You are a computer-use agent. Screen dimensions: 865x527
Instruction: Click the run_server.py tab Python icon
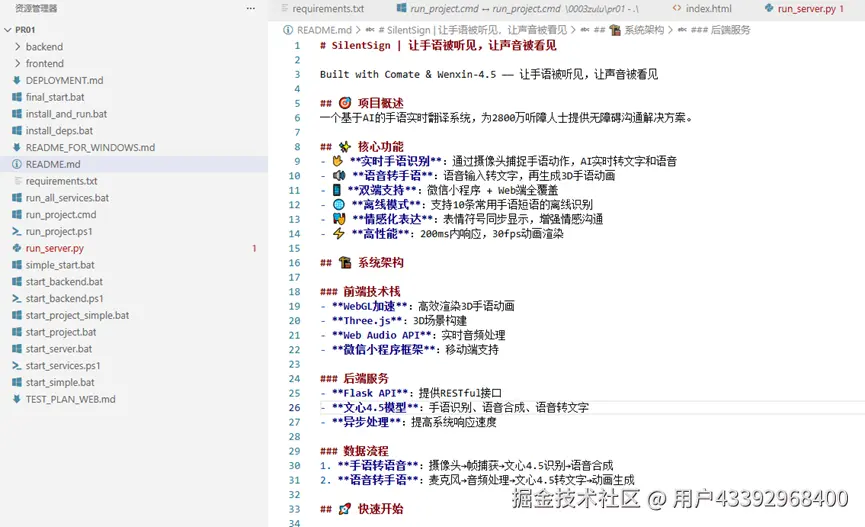tap(769, 8)
